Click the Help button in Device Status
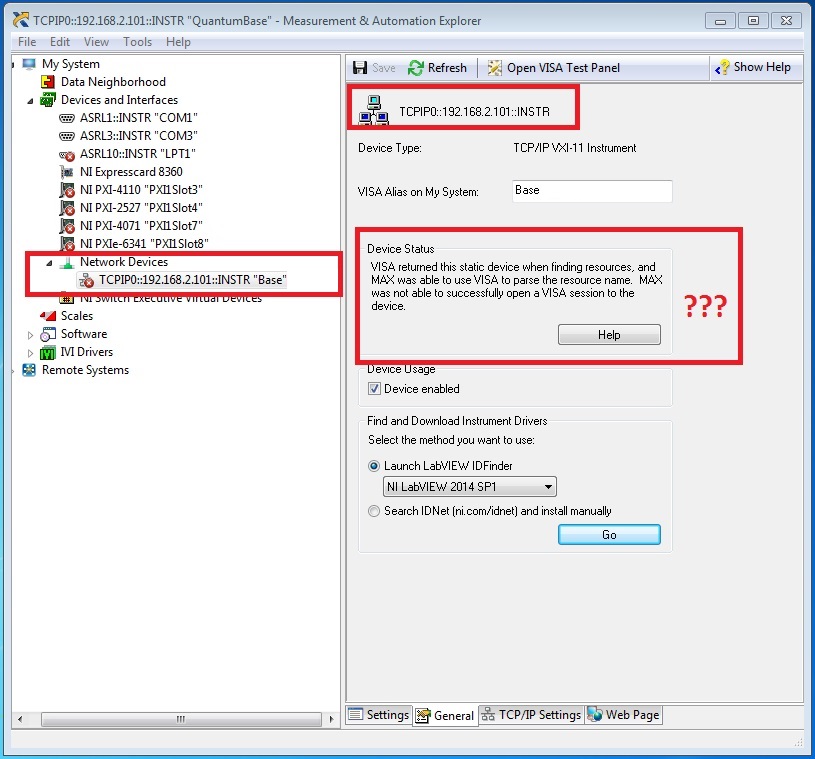 coord(609,335)
